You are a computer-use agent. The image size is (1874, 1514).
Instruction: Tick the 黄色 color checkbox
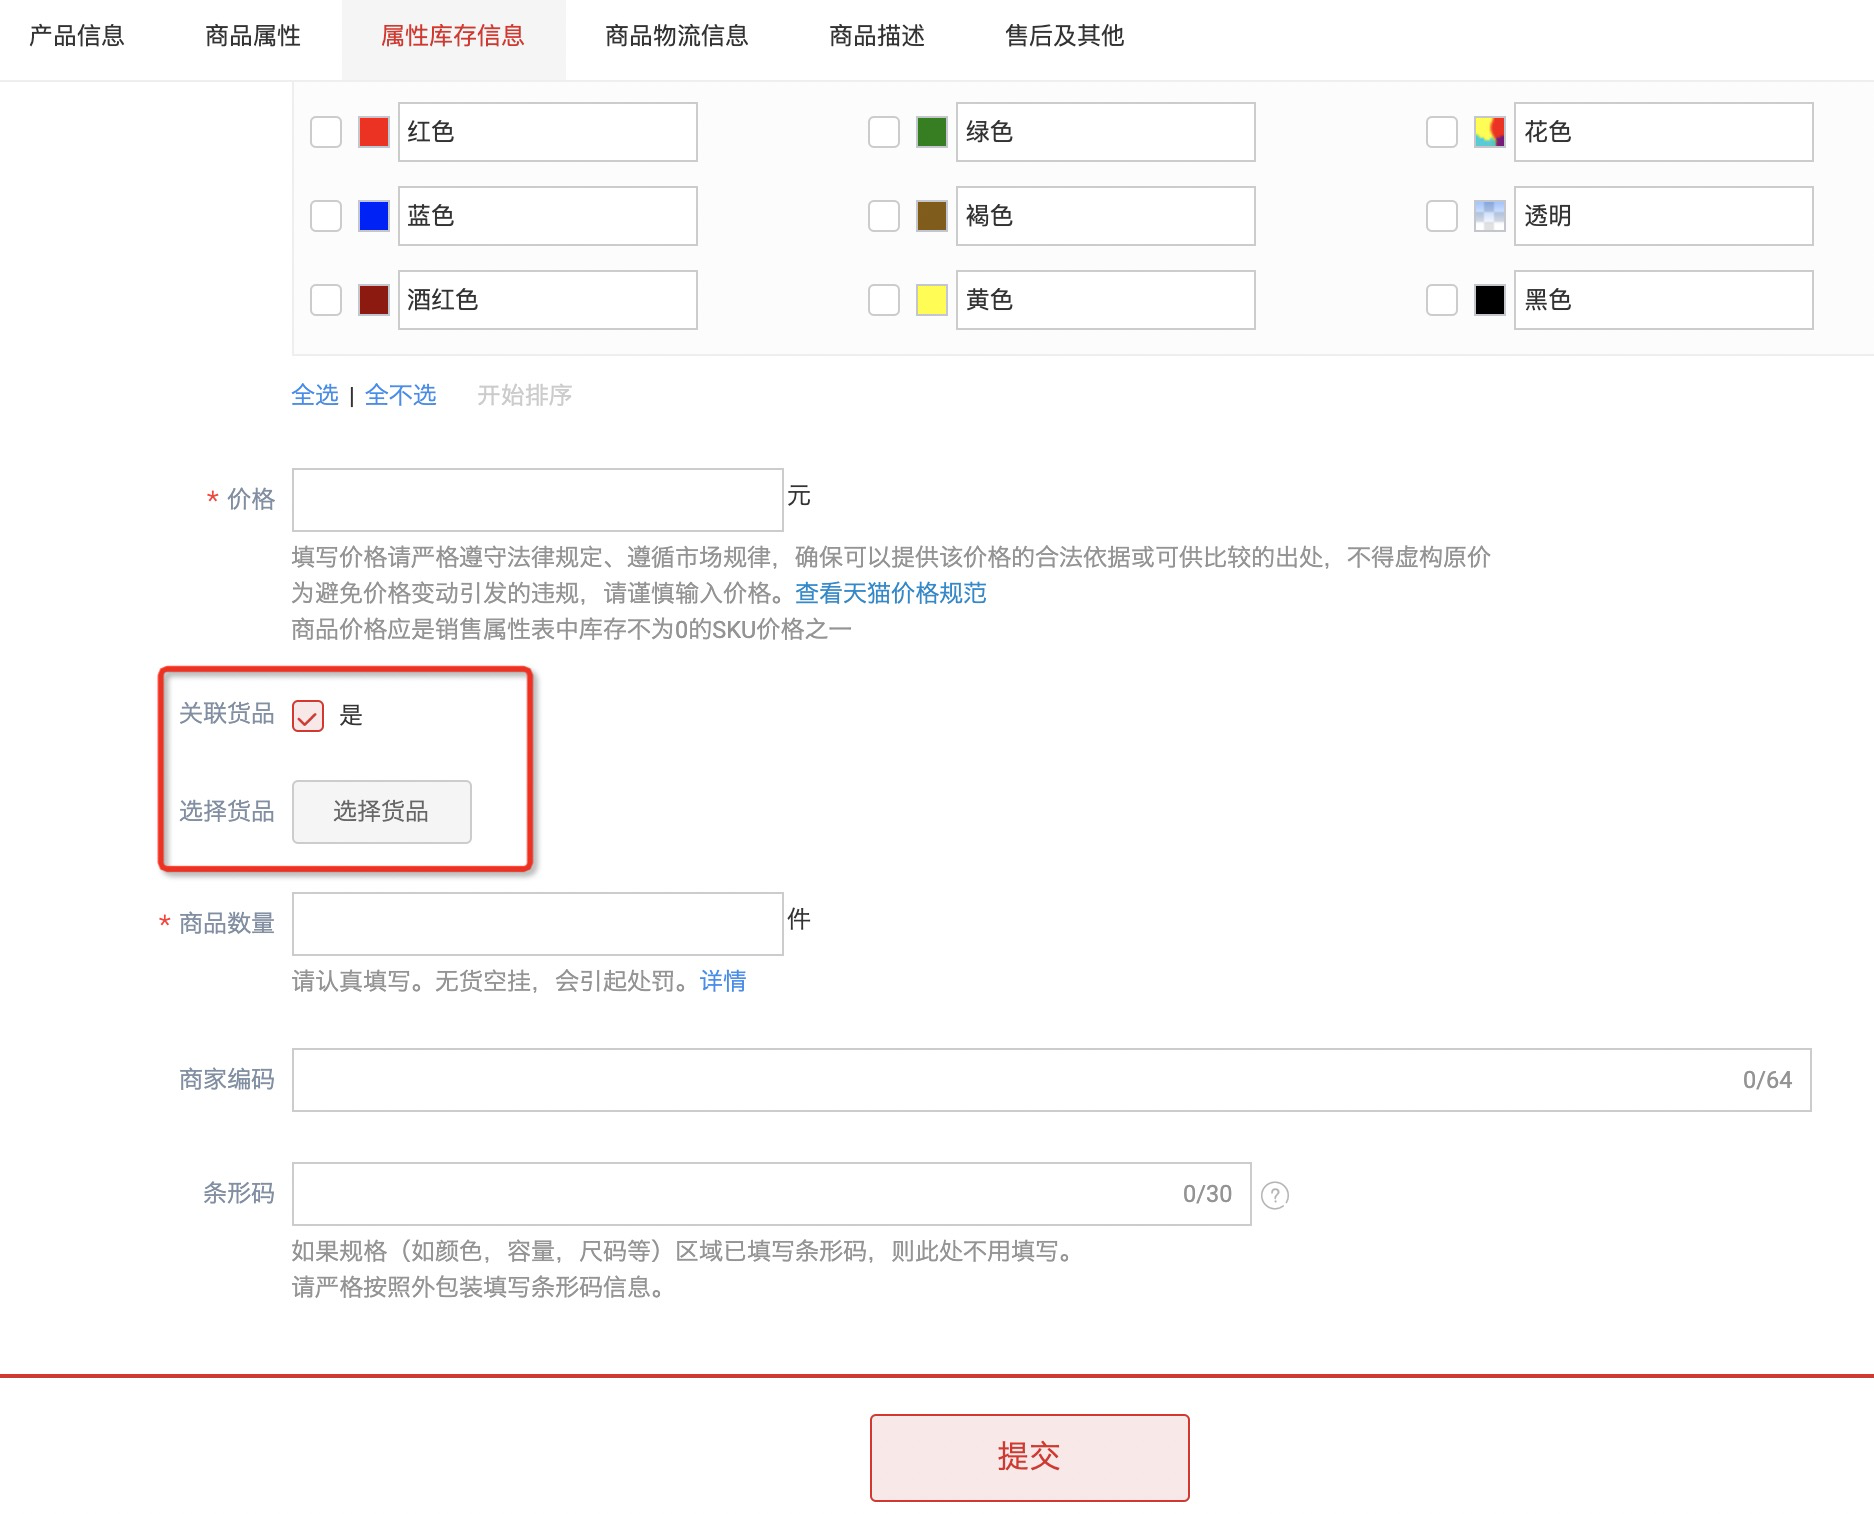coord(884,300)
